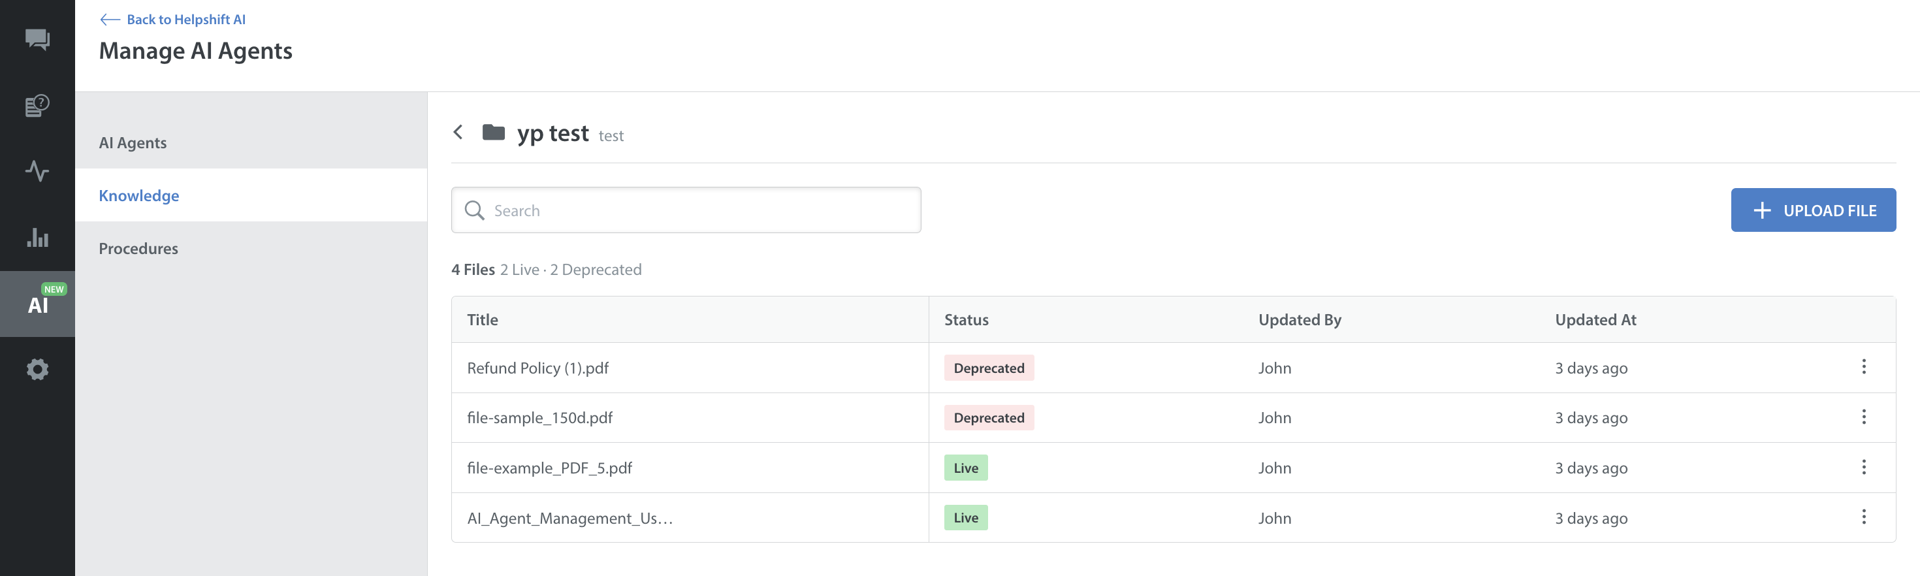Open options menu for AI_Agent_Management file row
The width and height of the screenshot is (1920, 576).
point(1863,517)
